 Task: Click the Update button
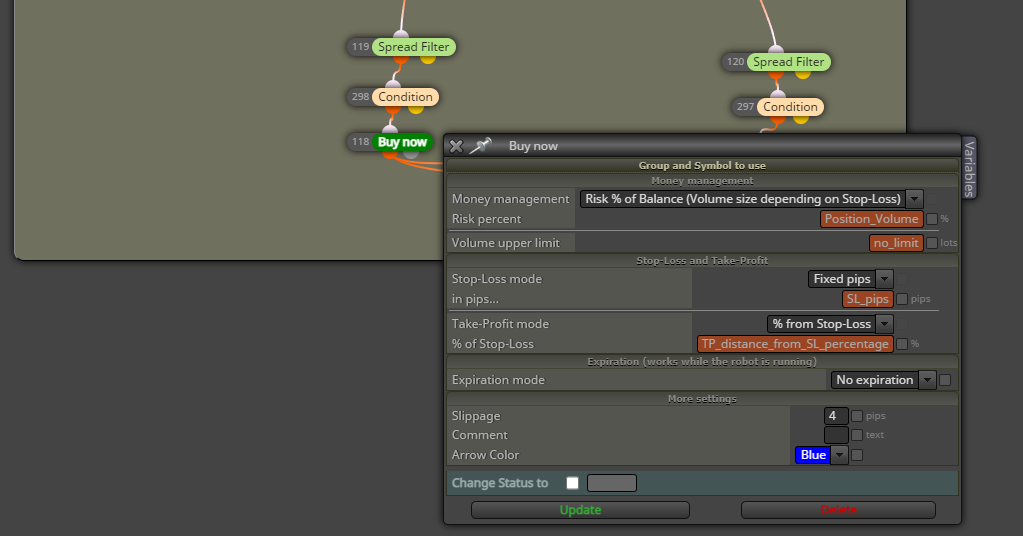tap(580, 510)
